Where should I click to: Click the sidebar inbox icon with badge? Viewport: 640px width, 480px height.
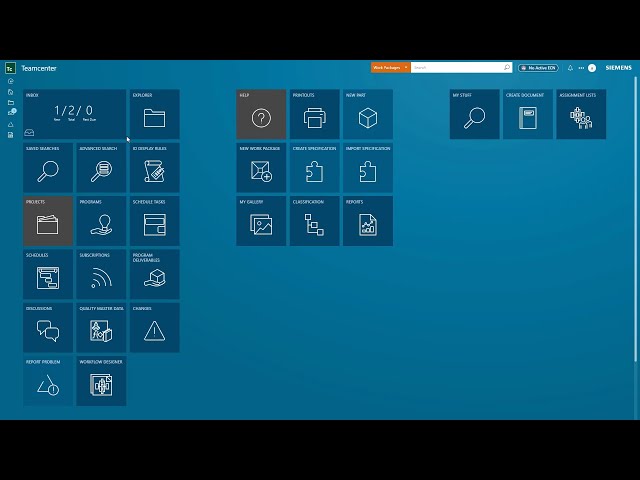pyautogui.click(x=11, y=113)
